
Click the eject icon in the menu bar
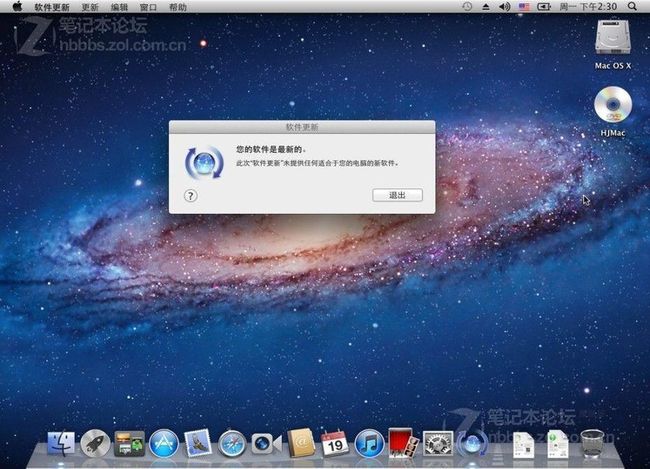(x=486, y=7)
